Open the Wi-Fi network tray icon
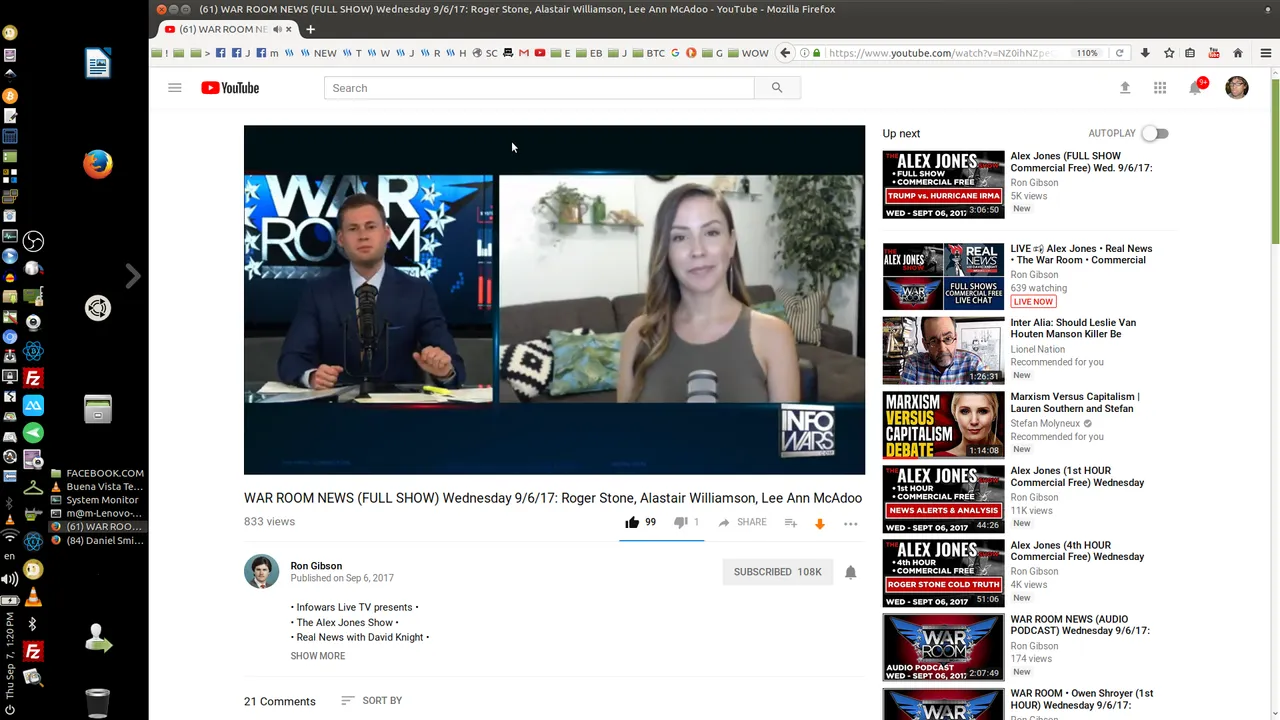Screen dimensions: 1280x720 [x=10, y=537]
